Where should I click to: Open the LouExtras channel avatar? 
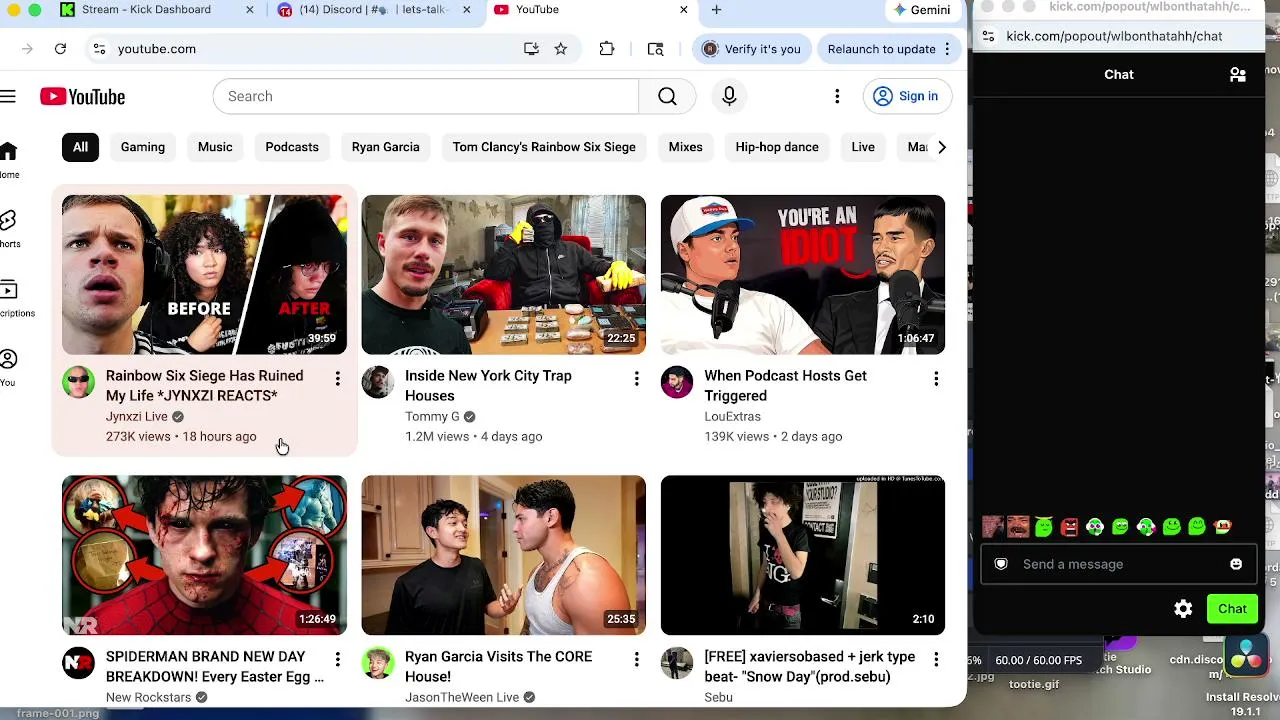click(x=676, y=382)
